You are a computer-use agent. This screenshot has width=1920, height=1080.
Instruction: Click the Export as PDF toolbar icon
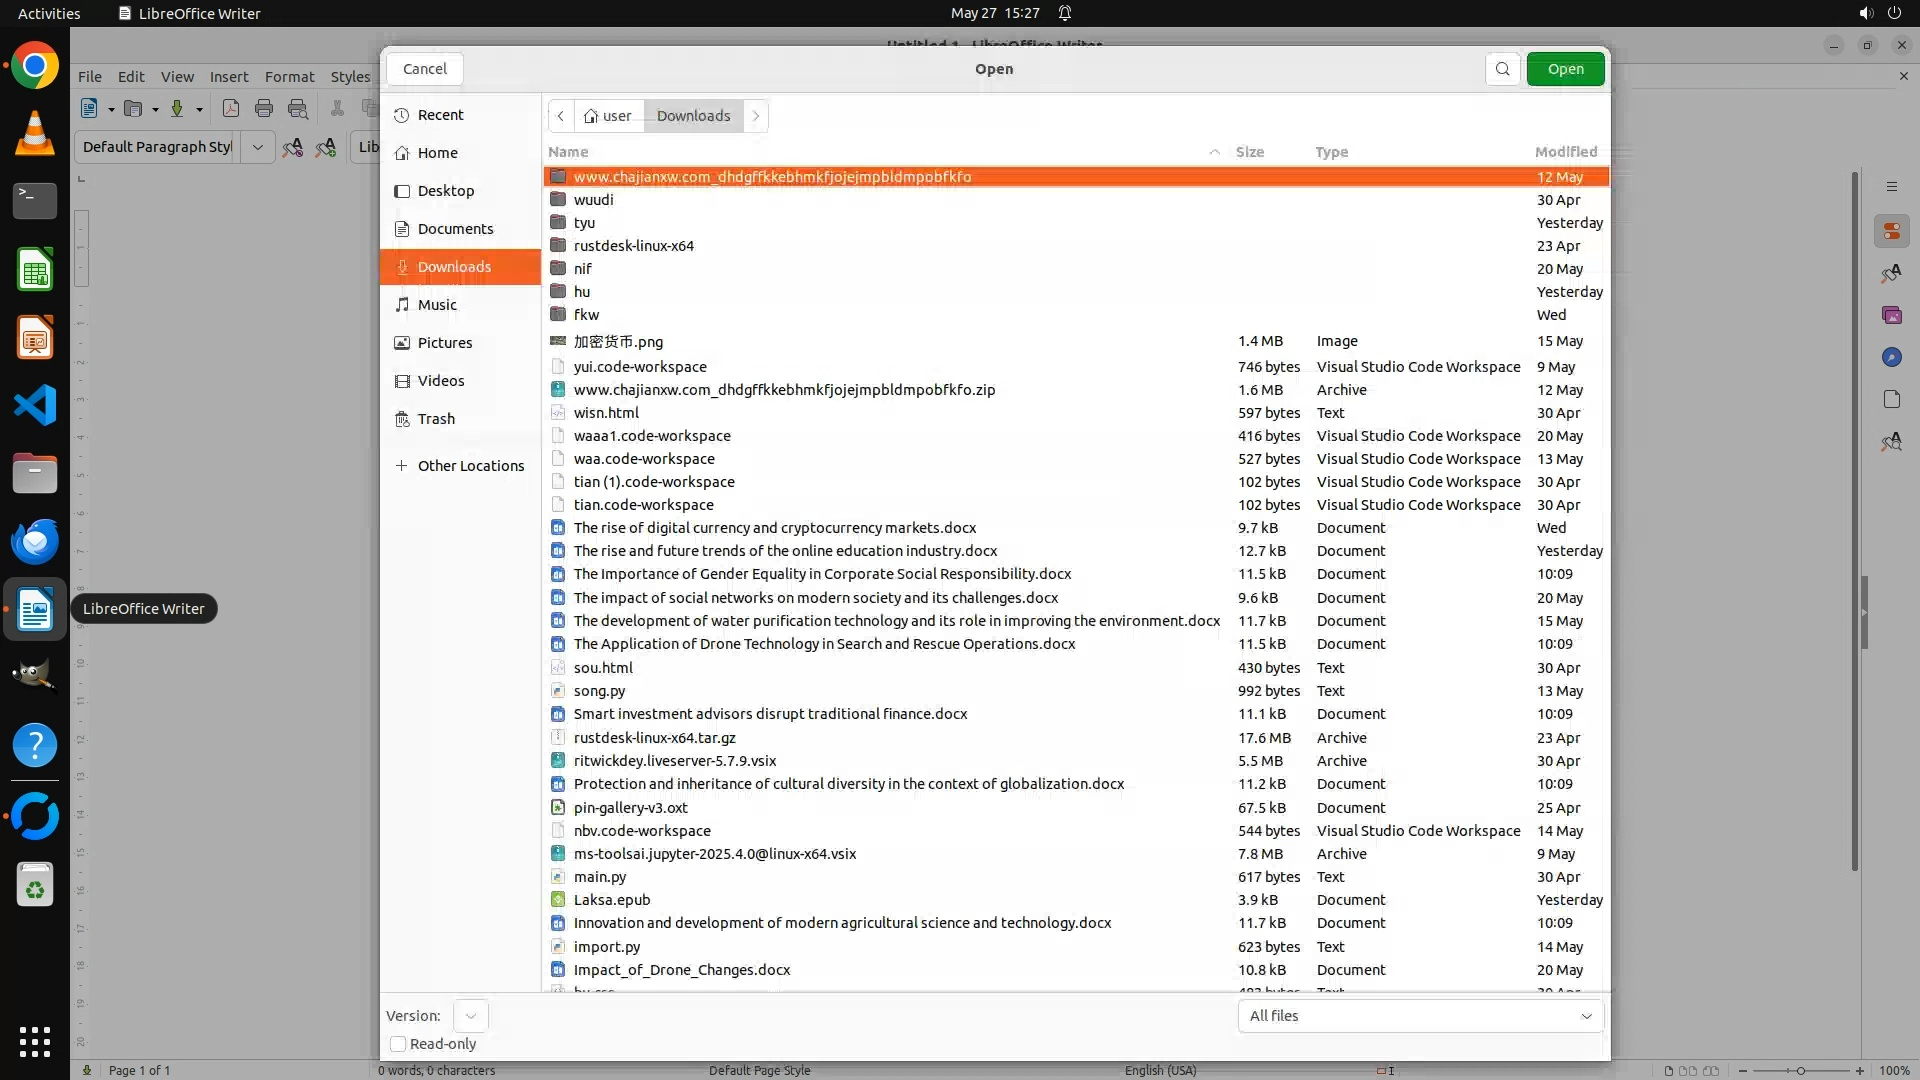pos(231,109)
